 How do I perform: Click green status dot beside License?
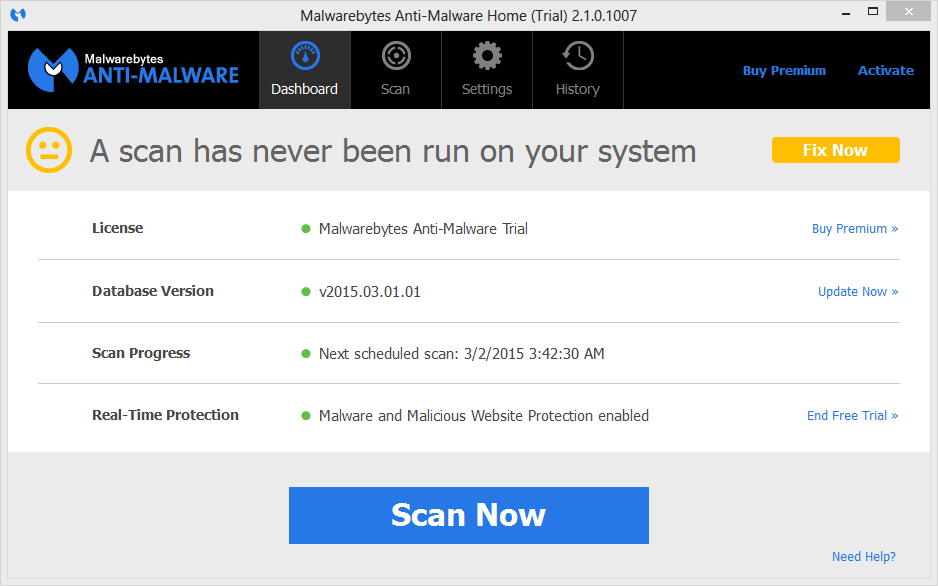[306, 229]
